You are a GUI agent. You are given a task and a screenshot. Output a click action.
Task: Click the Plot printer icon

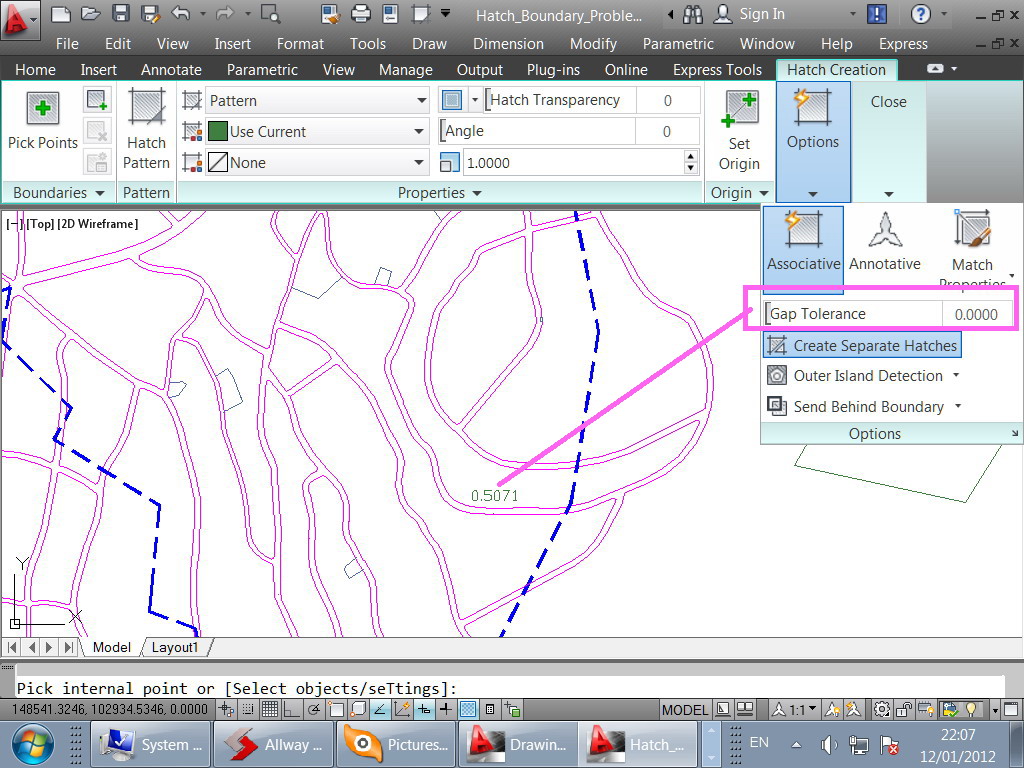(360, 14)
